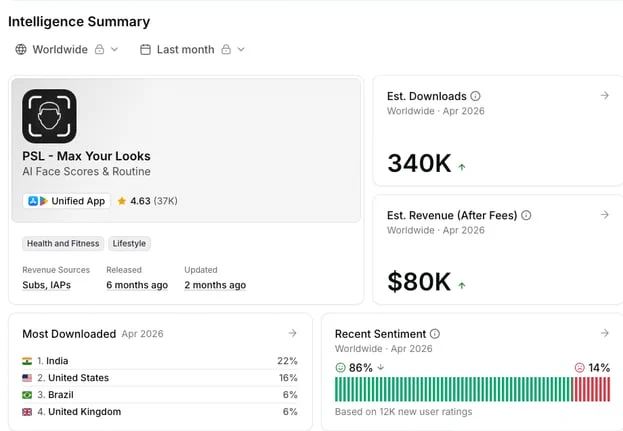
Task: Show the Est. Revenue info tooltip icon
Action: [x=526, y=215]
